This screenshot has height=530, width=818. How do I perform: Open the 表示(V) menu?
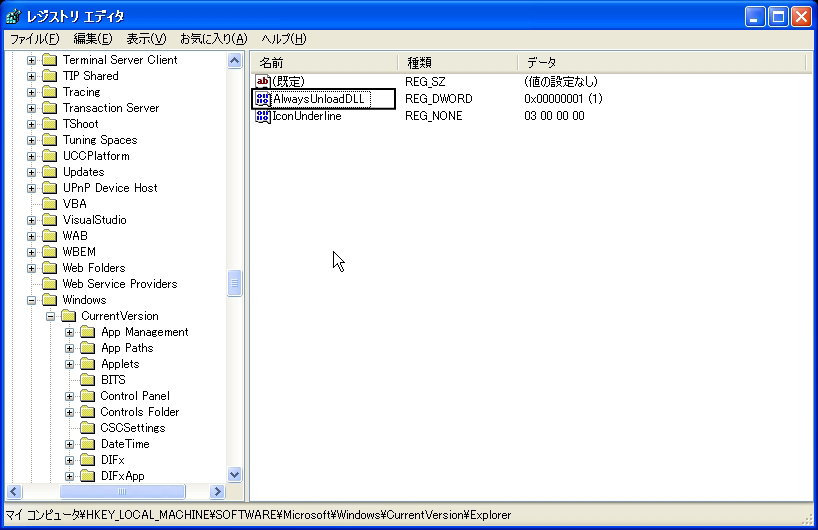(x=146, y=39)
